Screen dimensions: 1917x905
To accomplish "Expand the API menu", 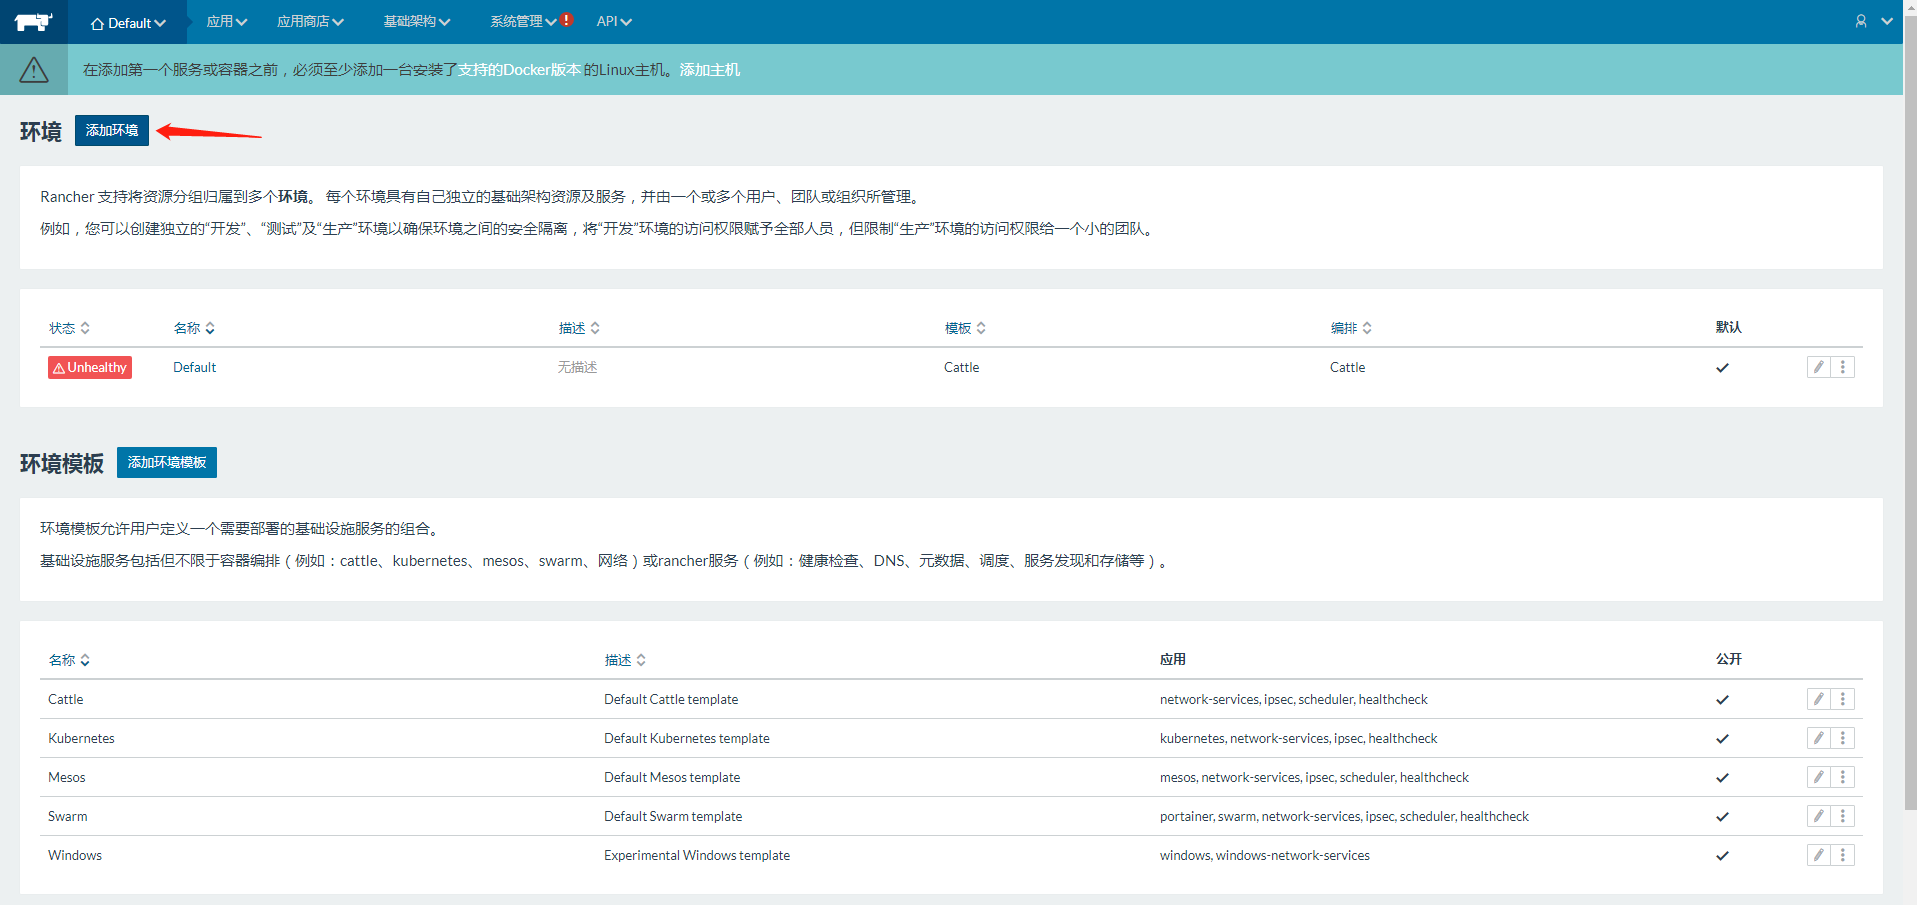I will (x=614, y=21).
